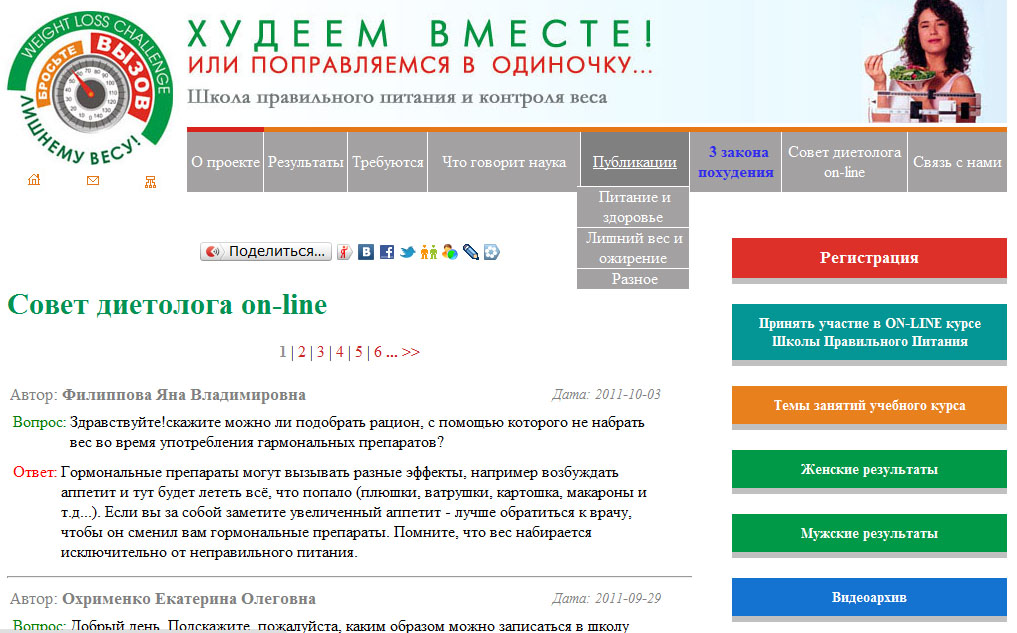
Task: Go to page 4 in pagination
Action: (339, 352)
